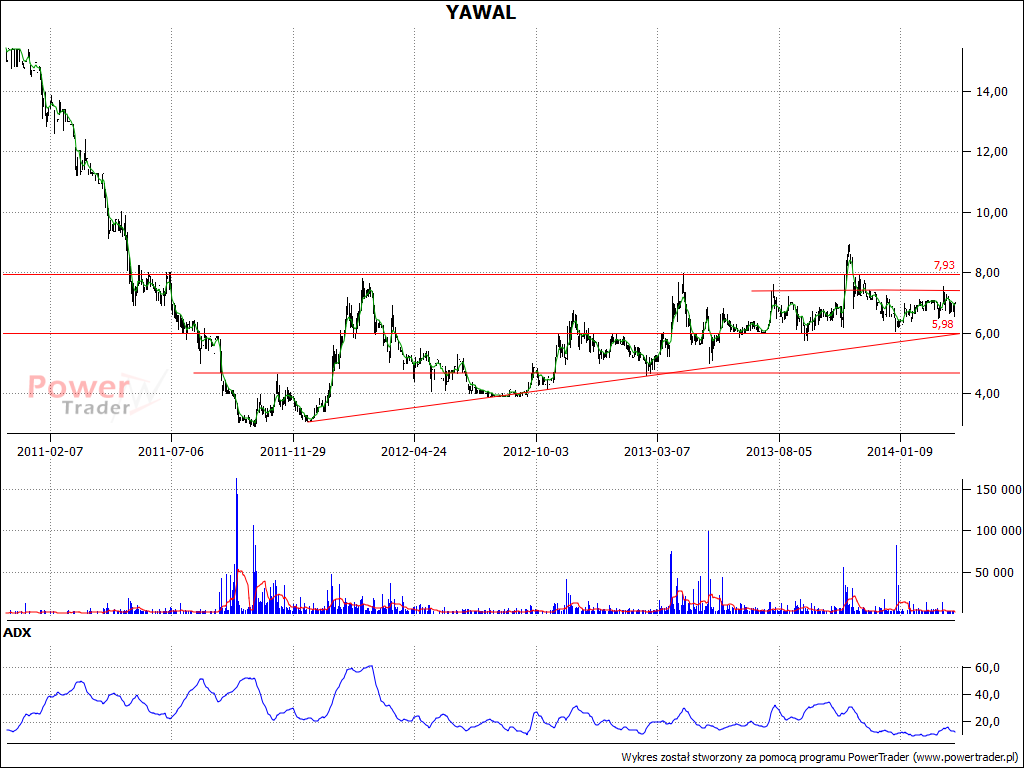Click the red 5,98 support level label
Screen dimensions: 1024x768
pos(942,324)
